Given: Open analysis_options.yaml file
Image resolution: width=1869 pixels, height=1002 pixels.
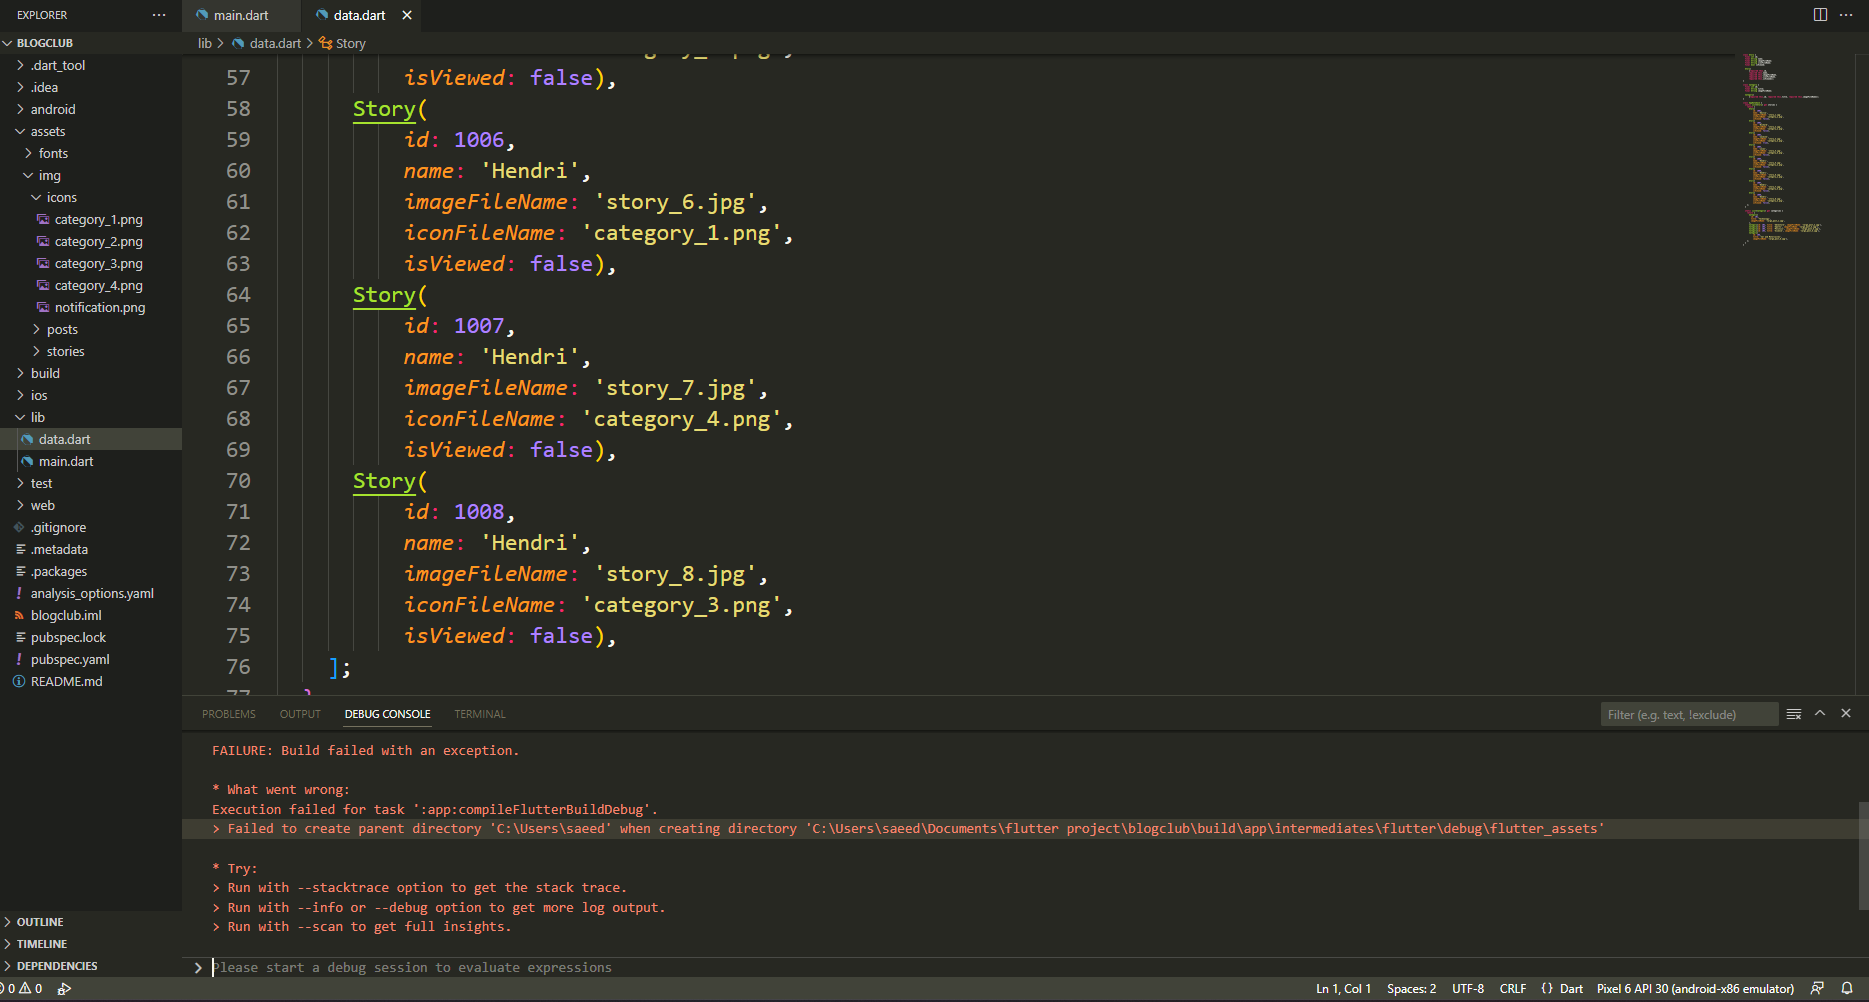Looking at the screenshot, I should tap(92, 593).
